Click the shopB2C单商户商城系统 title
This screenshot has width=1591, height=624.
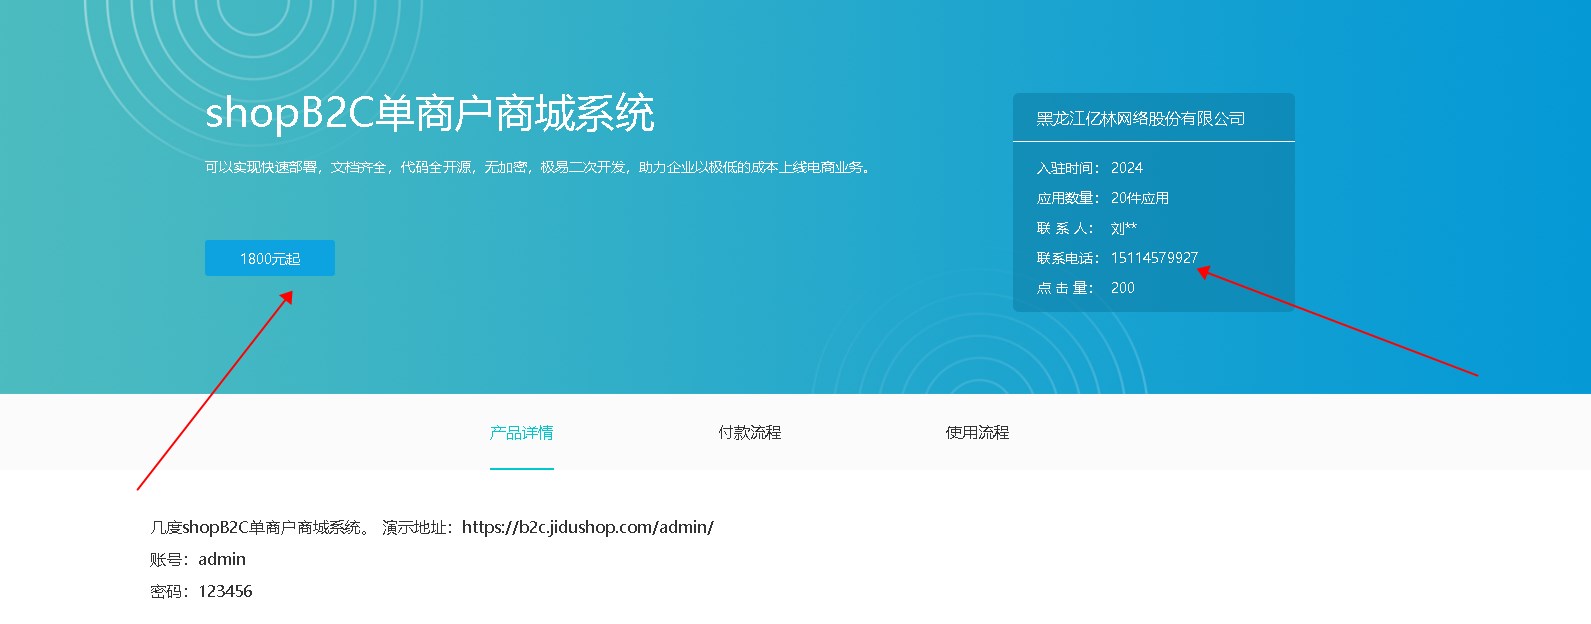click(x=430, y=113)
